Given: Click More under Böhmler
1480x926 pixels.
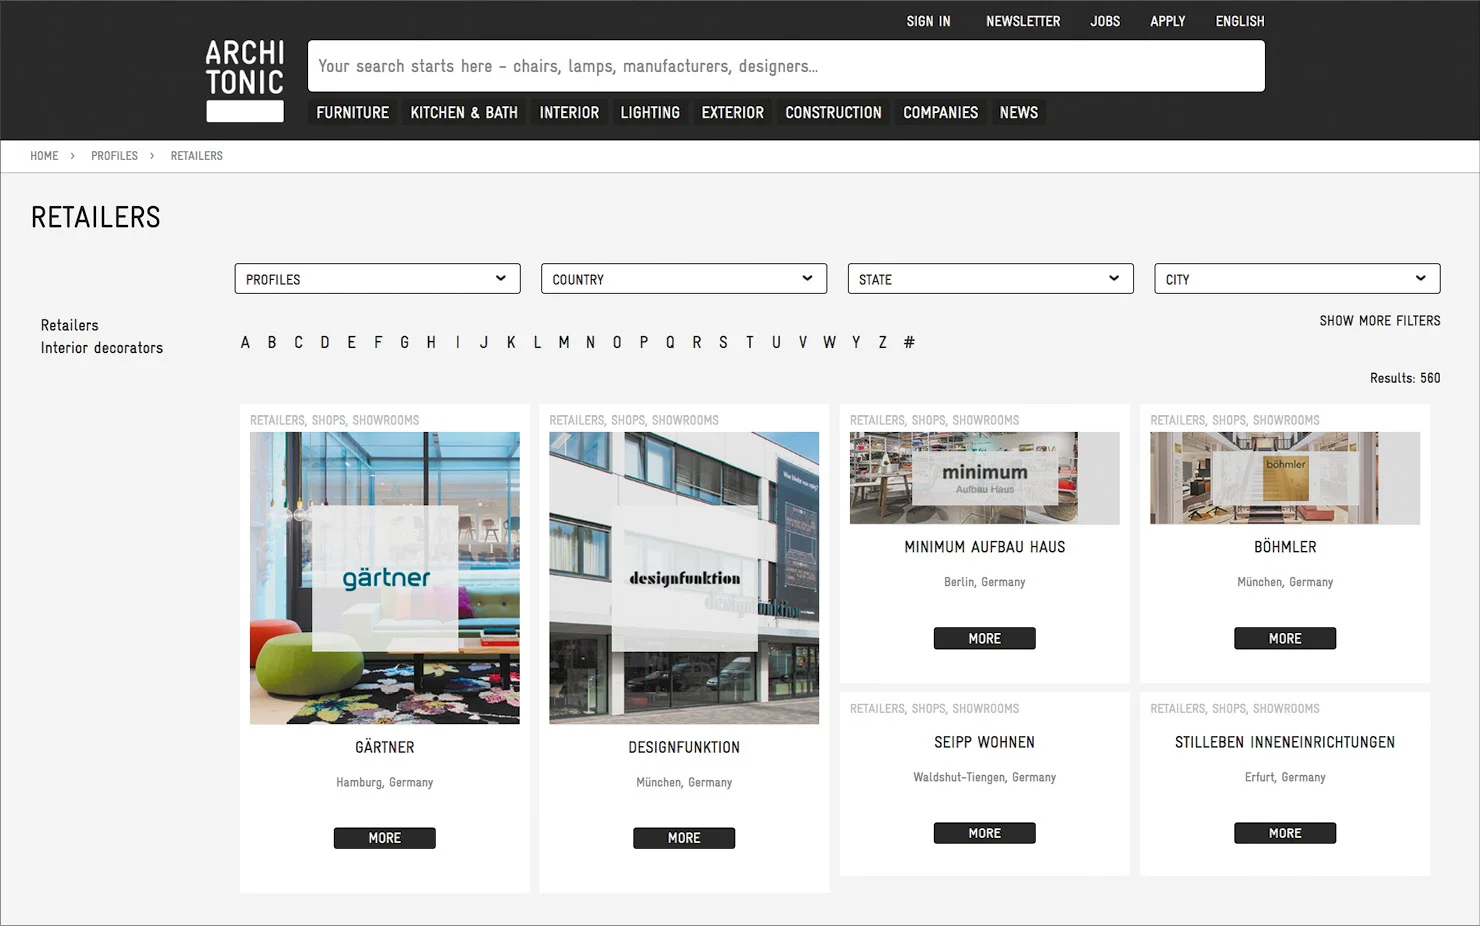Looking at the screenshot, I should point(1285,638).
